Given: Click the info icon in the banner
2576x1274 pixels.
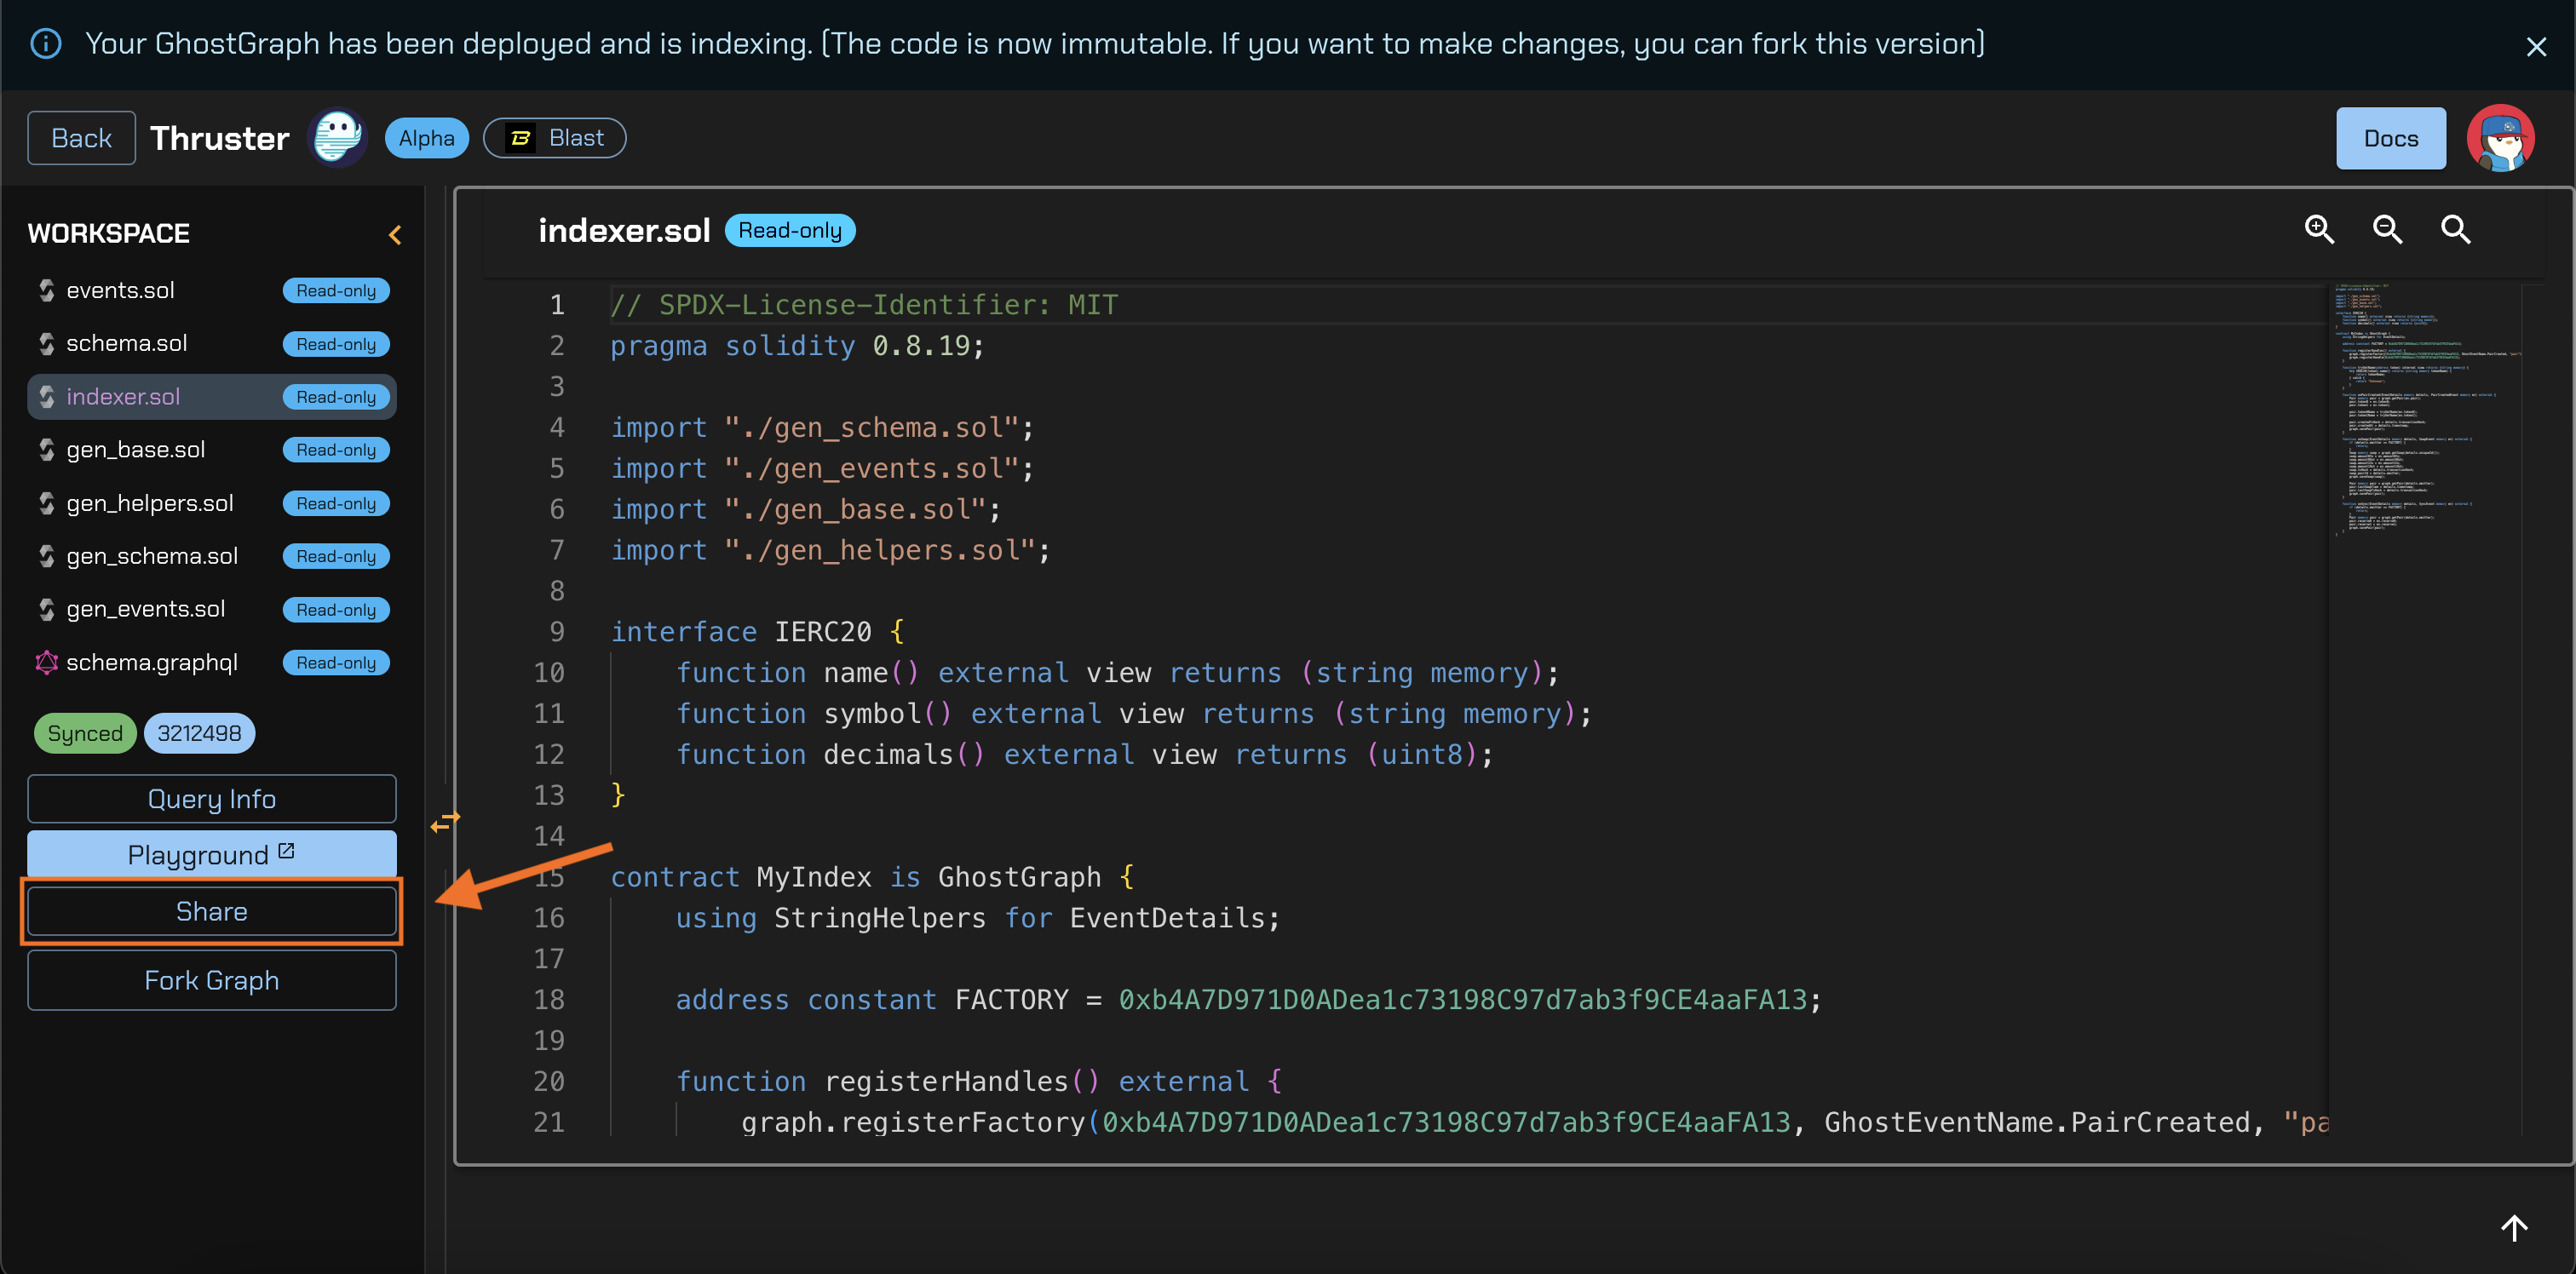Looking at the screenshot, I should [46, 44].
